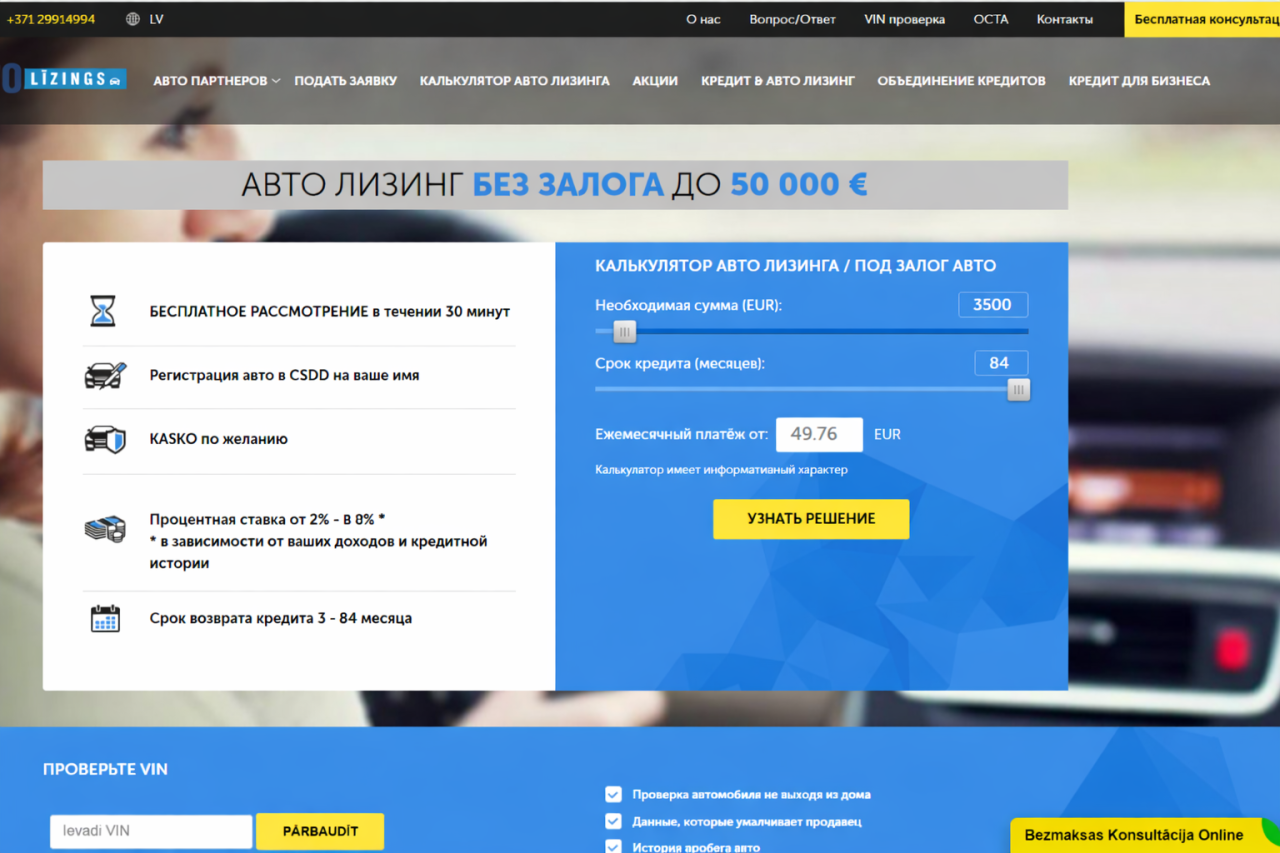
Task: Expand the АВТО ПАРТНЕРОВ dropdown menu
Action: point(216,81)
